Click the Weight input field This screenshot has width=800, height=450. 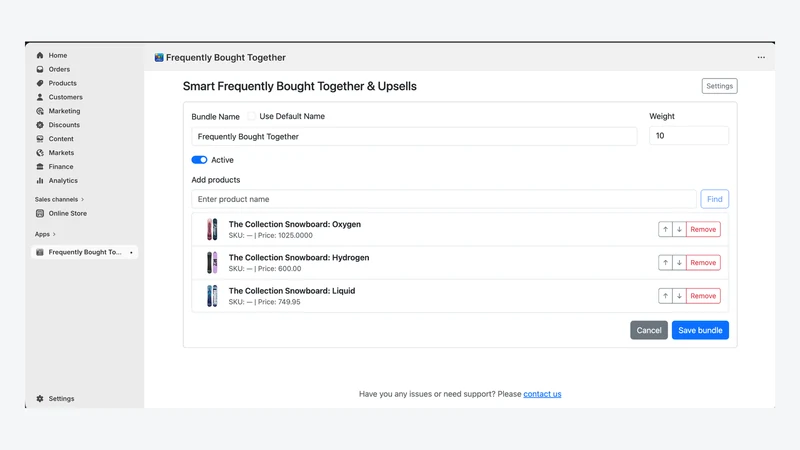coord(689,136)
